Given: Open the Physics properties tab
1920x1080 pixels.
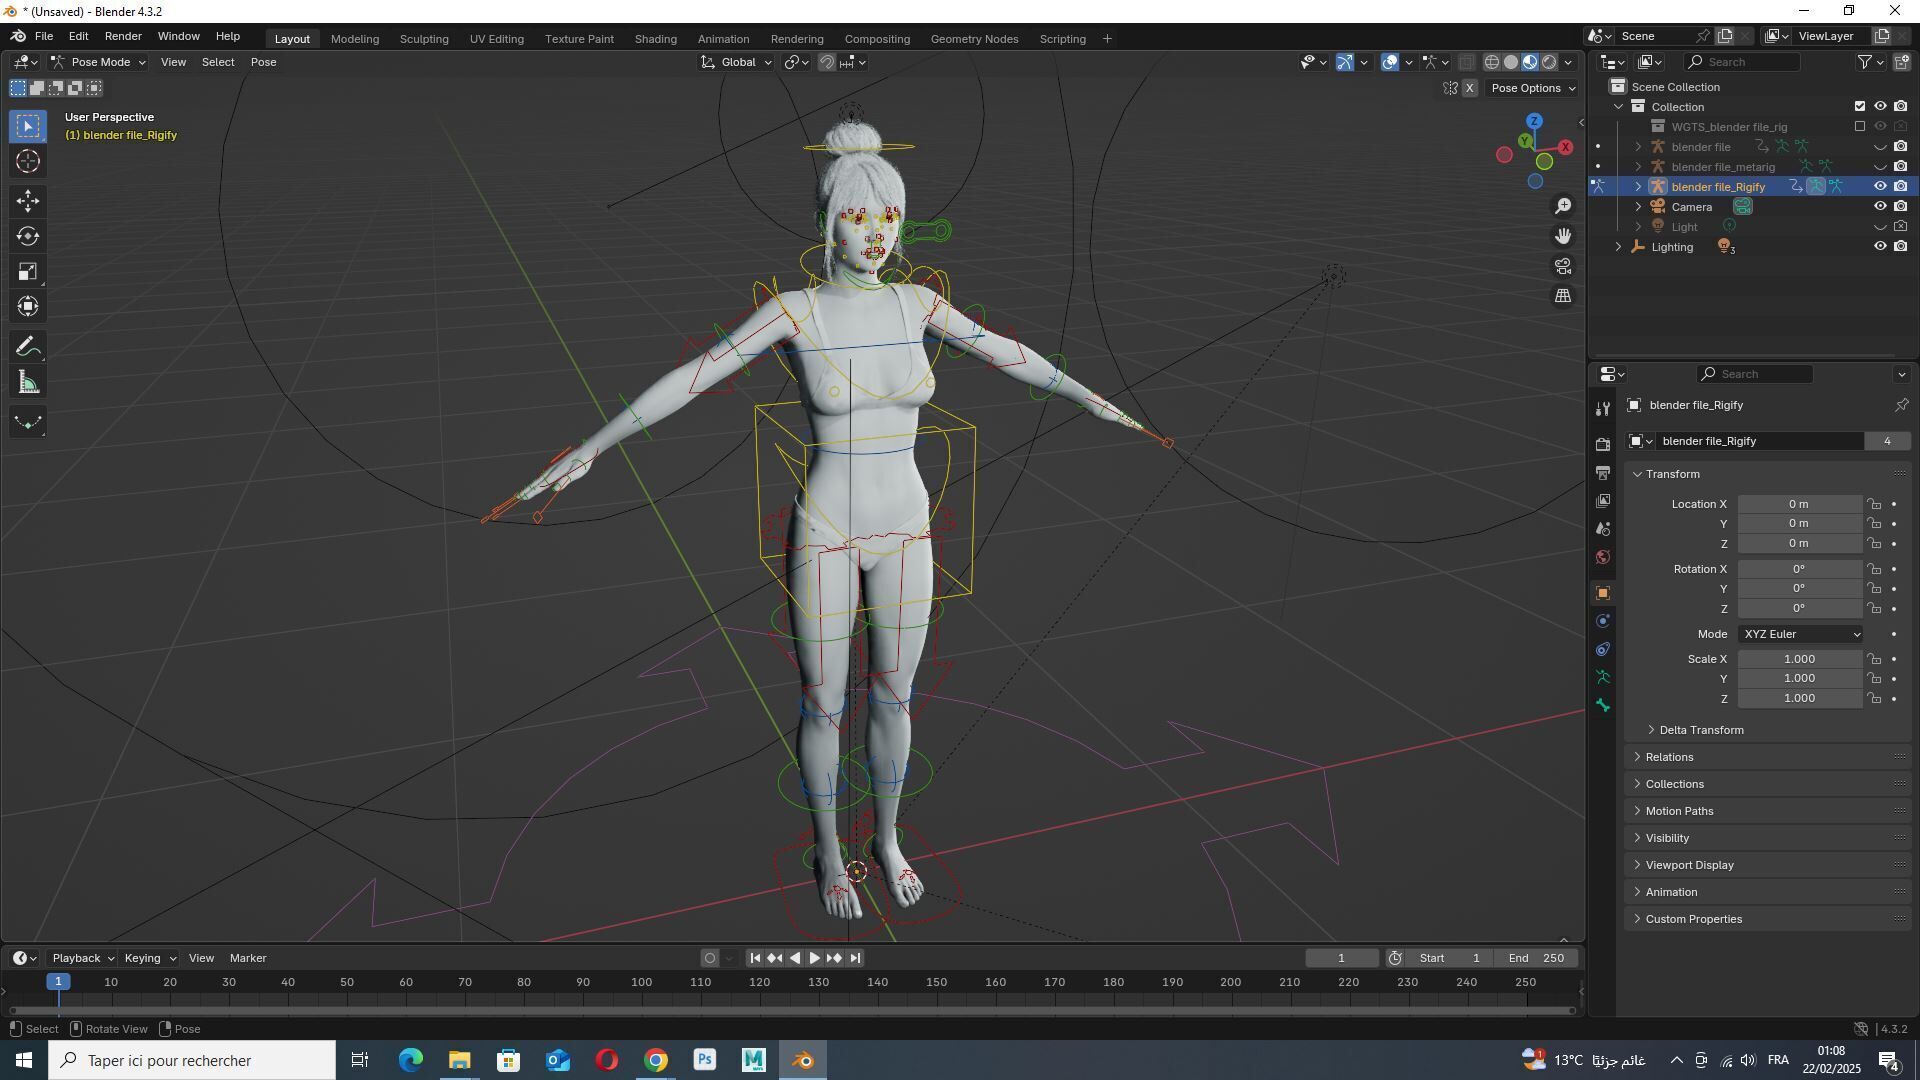Looking at the screenshot, I should pyautogui.click(x=1603, y=621).
